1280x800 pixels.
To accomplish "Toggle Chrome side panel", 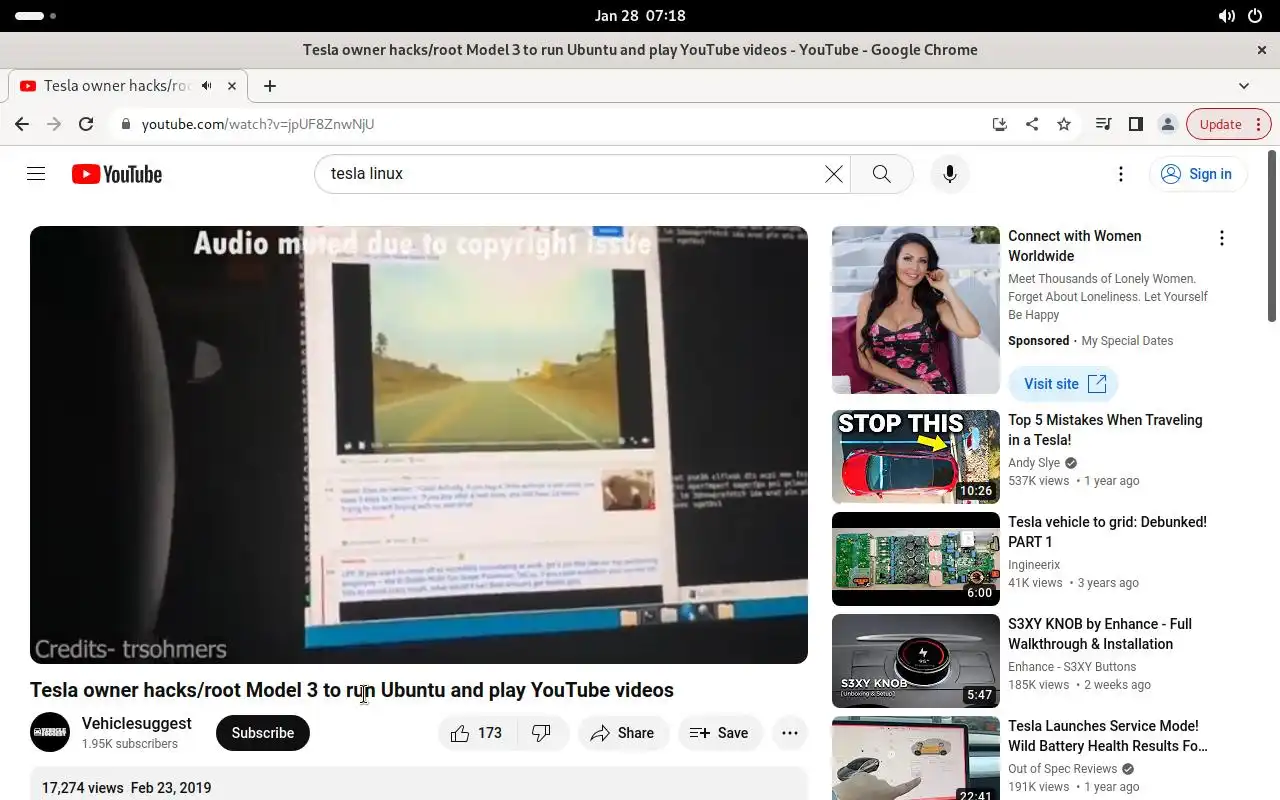I will click(1136, 124).
